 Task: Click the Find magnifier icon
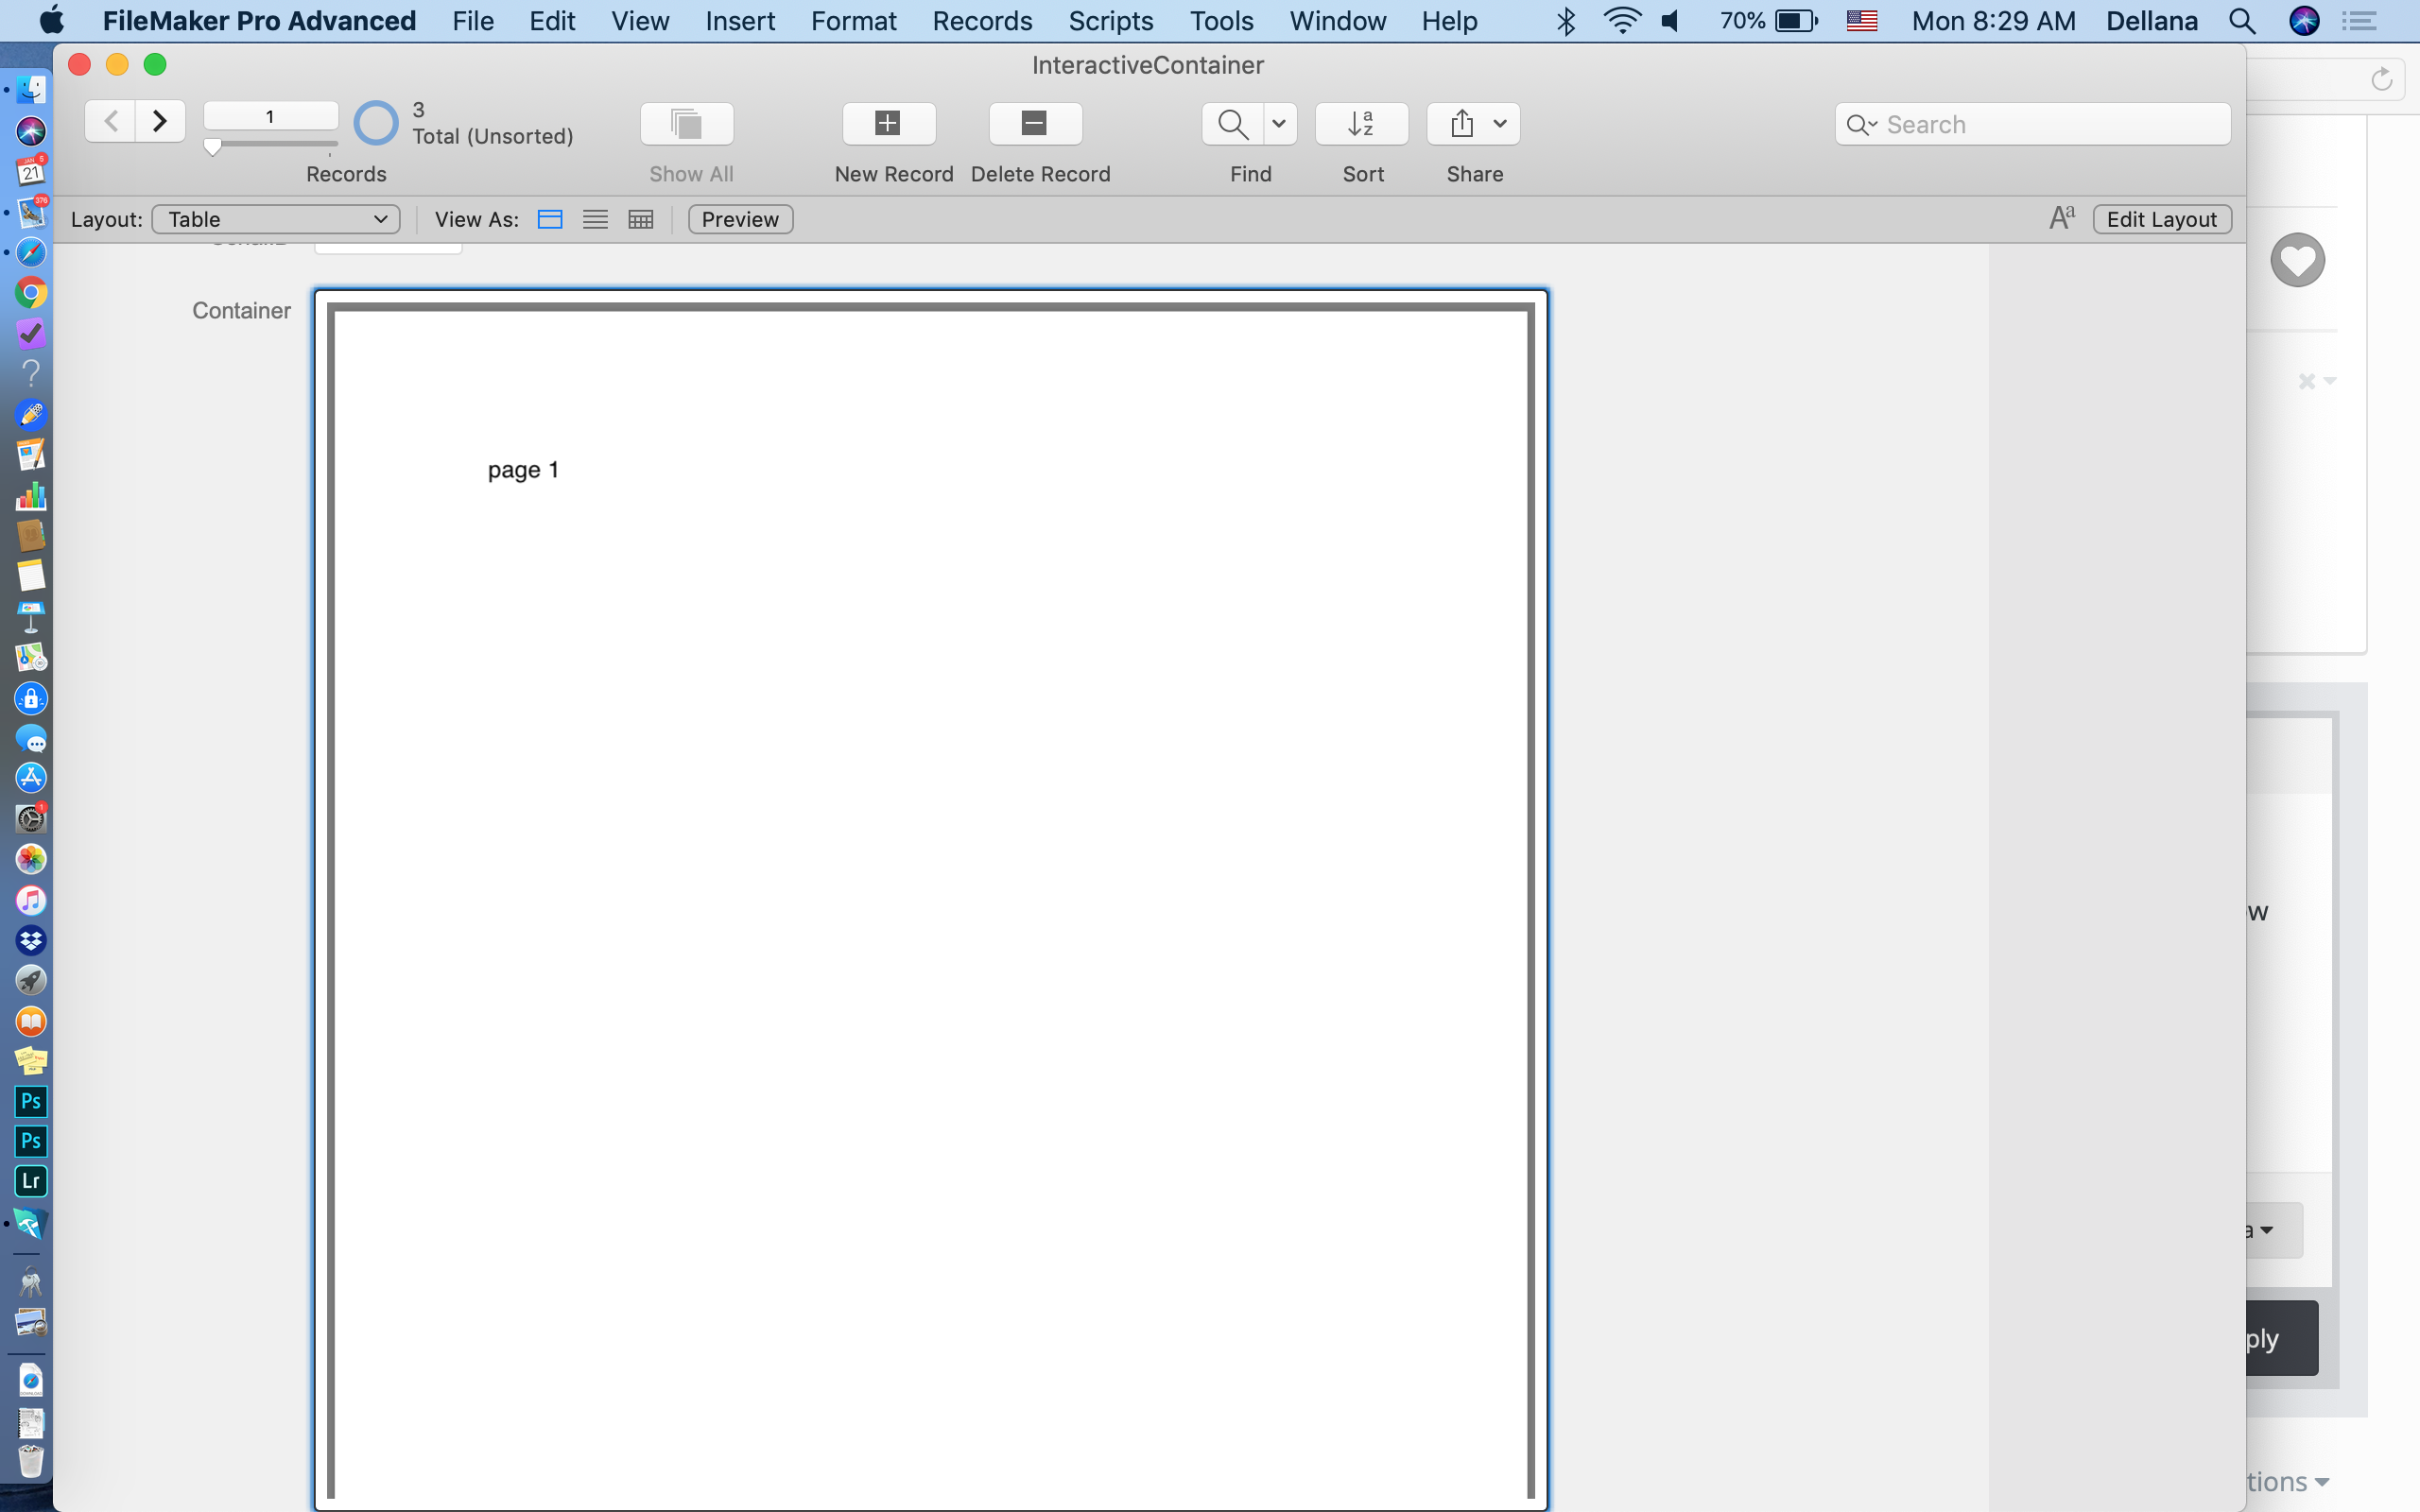pyautogui.click(x=1233, y=124)
